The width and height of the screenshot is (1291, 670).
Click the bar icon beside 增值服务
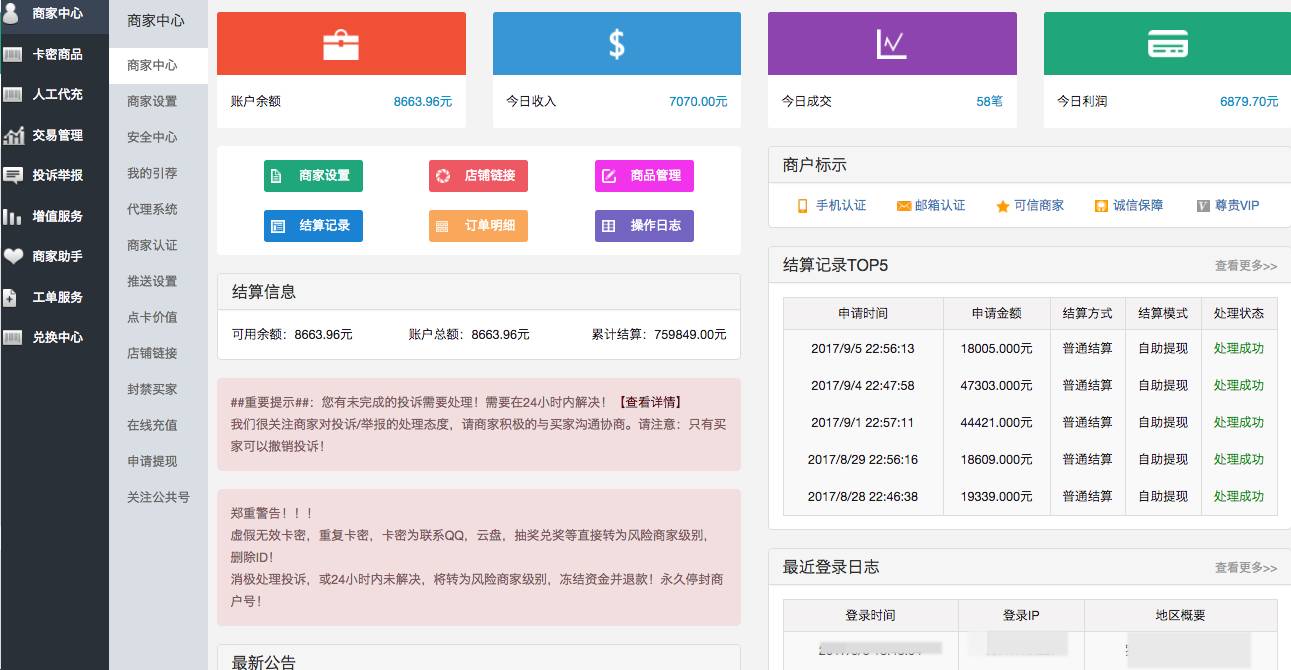[x=12, y=216]
